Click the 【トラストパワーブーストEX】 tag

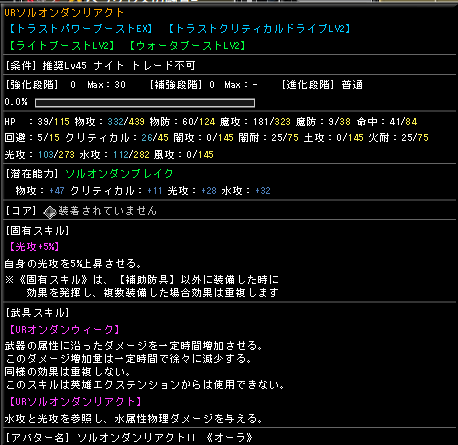pyautogui.click(x=80, y=29)
